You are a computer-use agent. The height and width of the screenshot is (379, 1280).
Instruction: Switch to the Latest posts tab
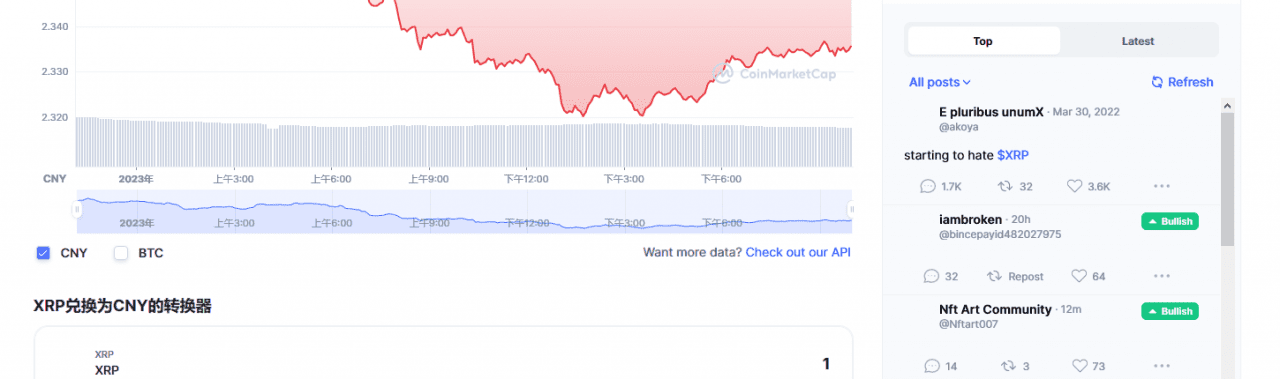tap(1138, 41)
